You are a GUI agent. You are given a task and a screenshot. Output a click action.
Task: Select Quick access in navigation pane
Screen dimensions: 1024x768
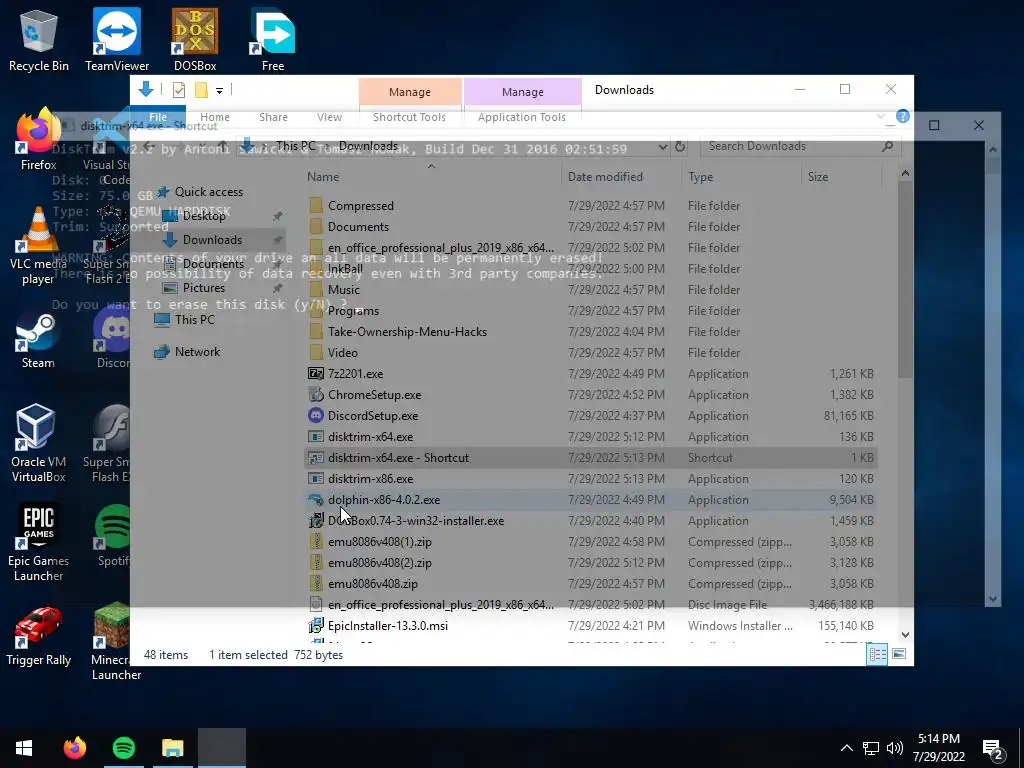click(x=199, y=192)
